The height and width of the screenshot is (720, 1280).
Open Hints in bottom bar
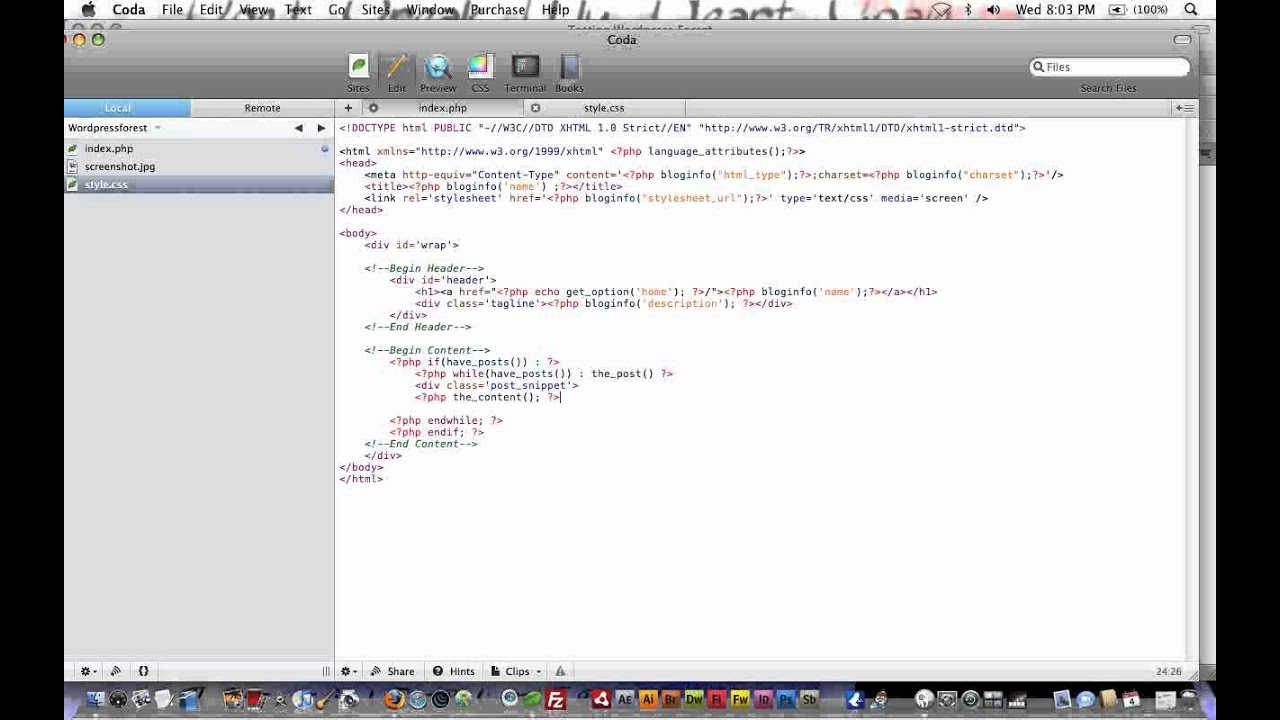pyautogui.click(x=454, y=671)
